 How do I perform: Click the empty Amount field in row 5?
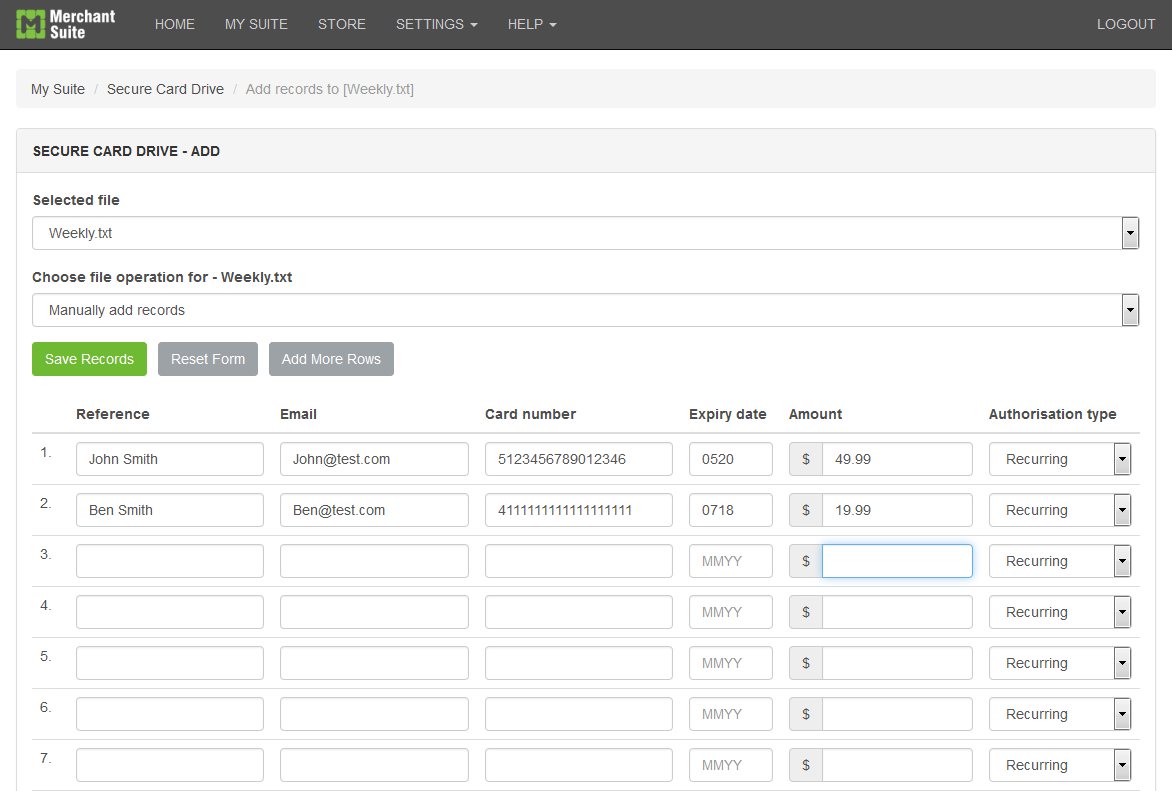897,663
